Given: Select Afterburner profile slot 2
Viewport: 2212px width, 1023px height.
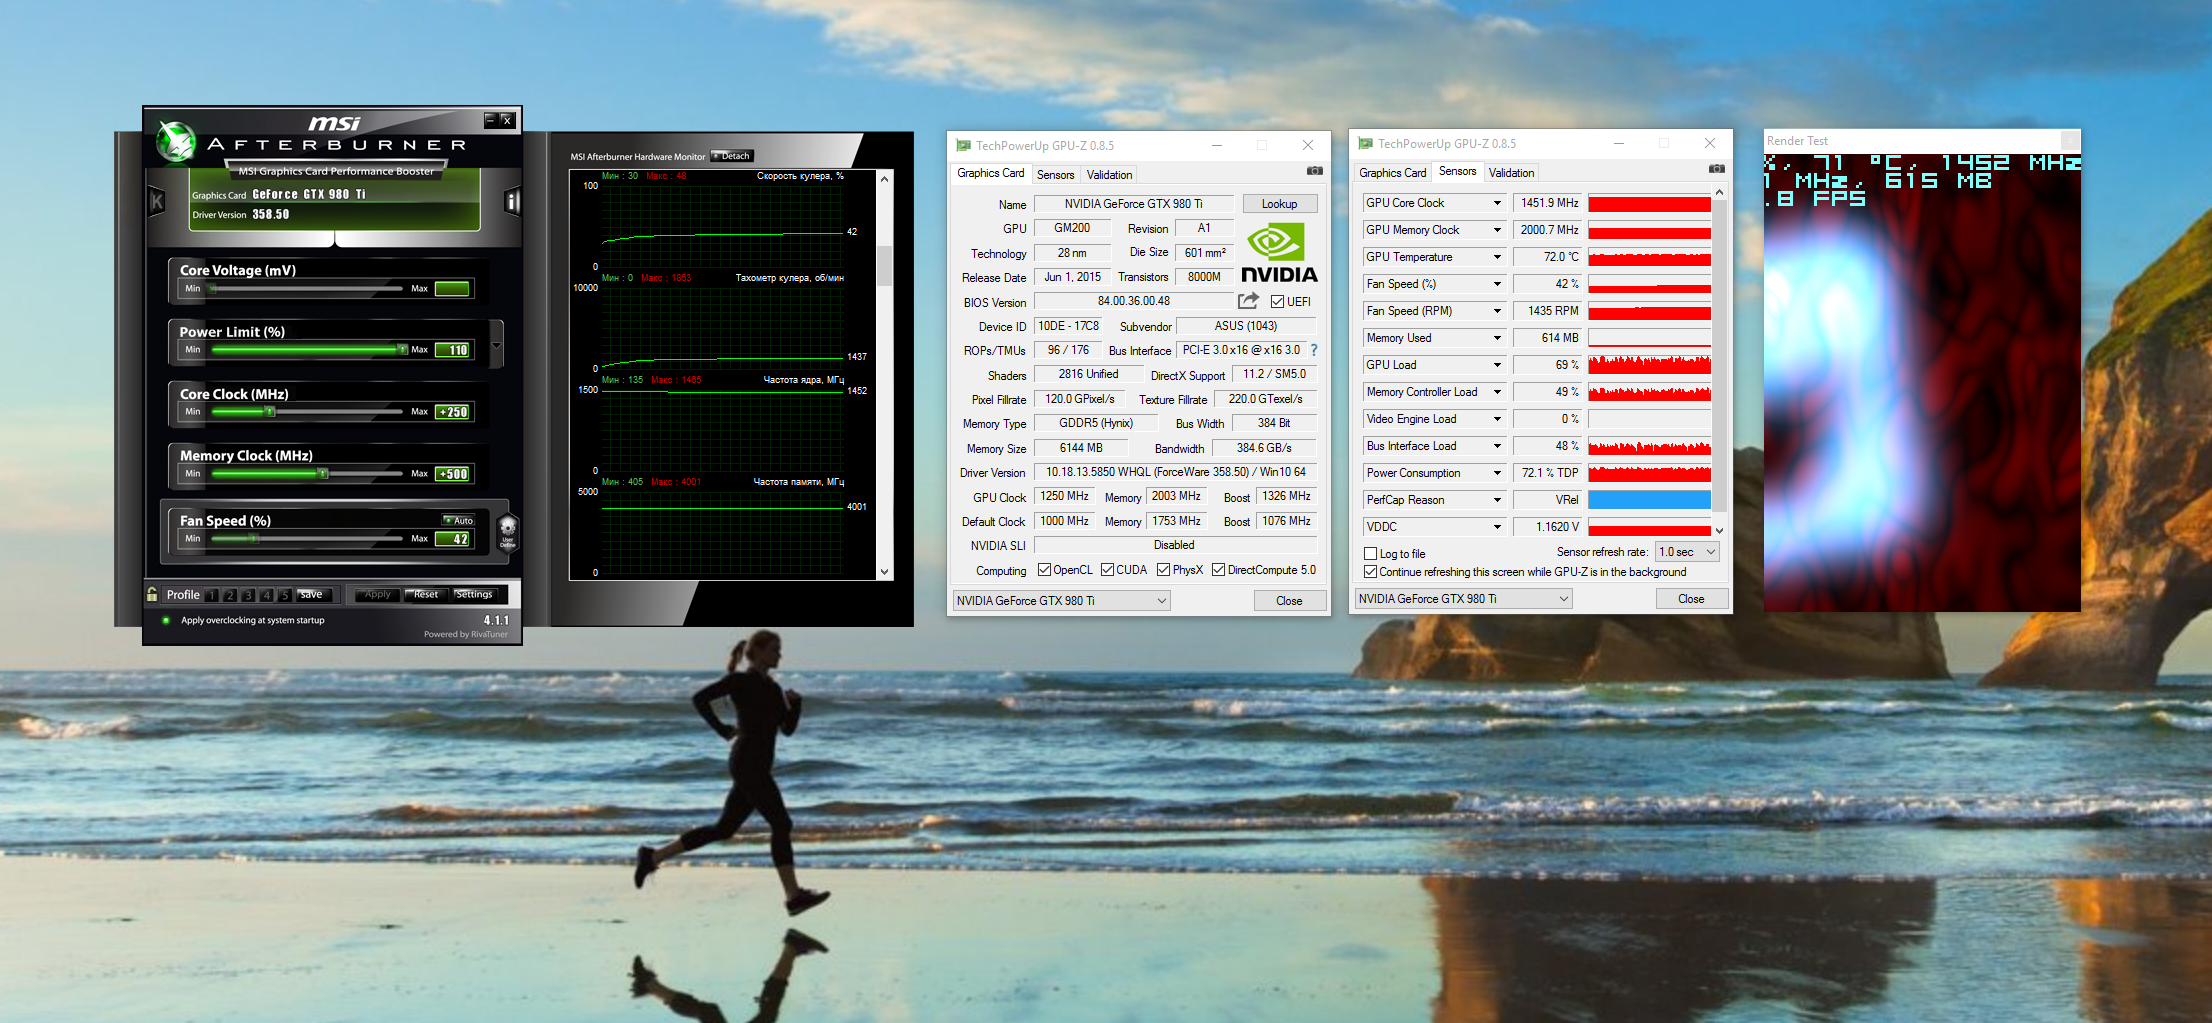Looking at the screenshot, I should (230, 595).
